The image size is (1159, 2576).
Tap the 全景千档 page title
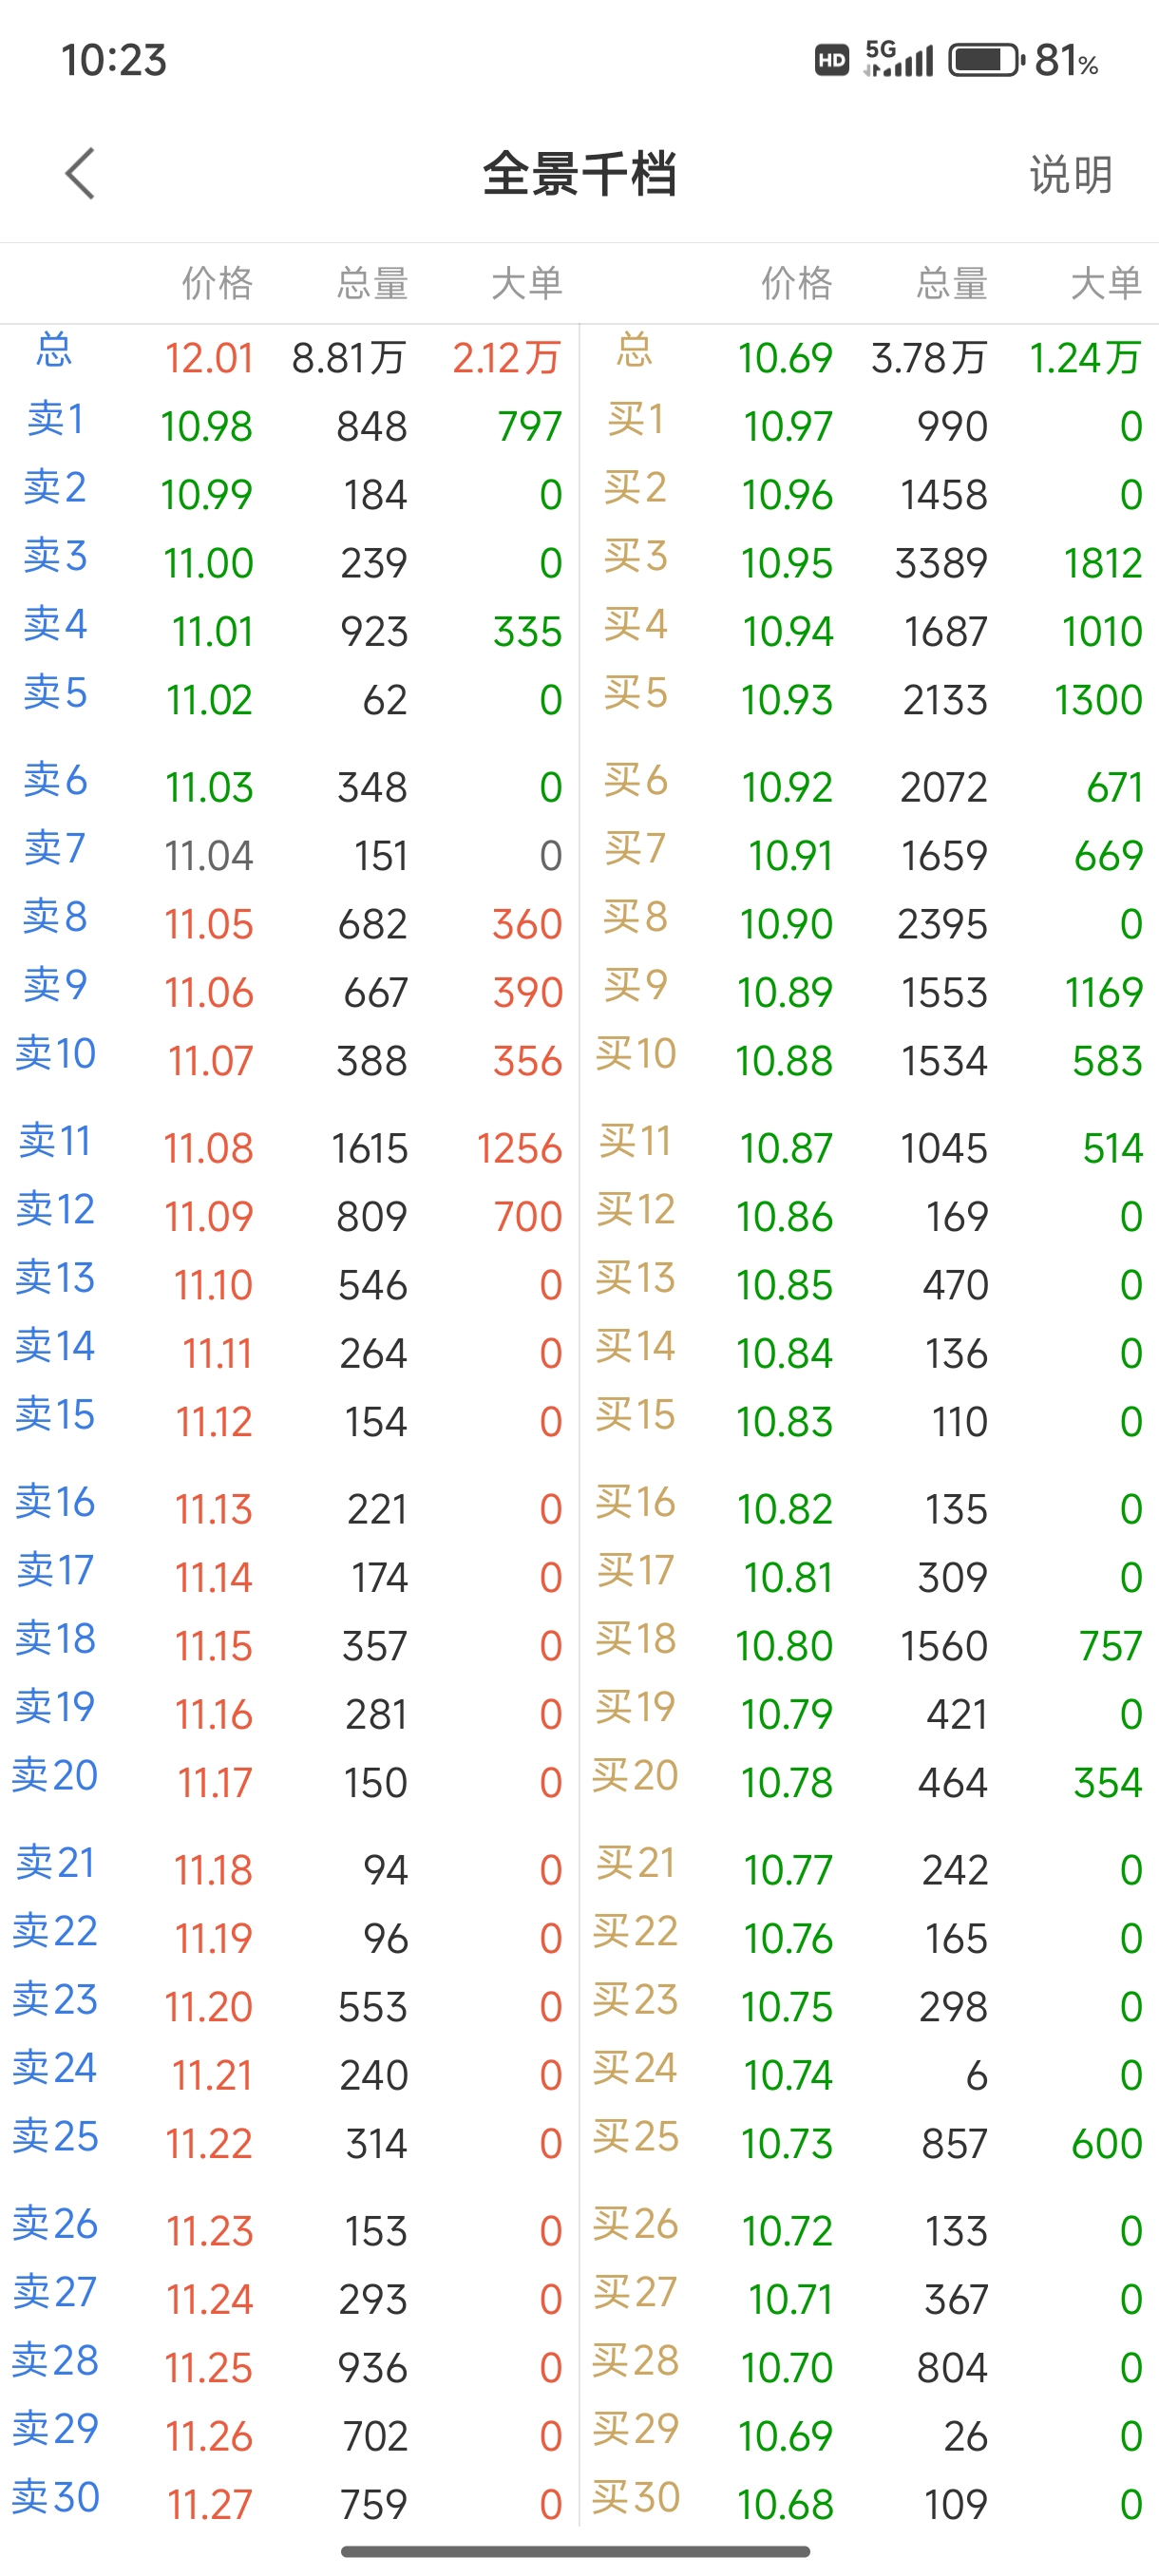tap(580, 175)
